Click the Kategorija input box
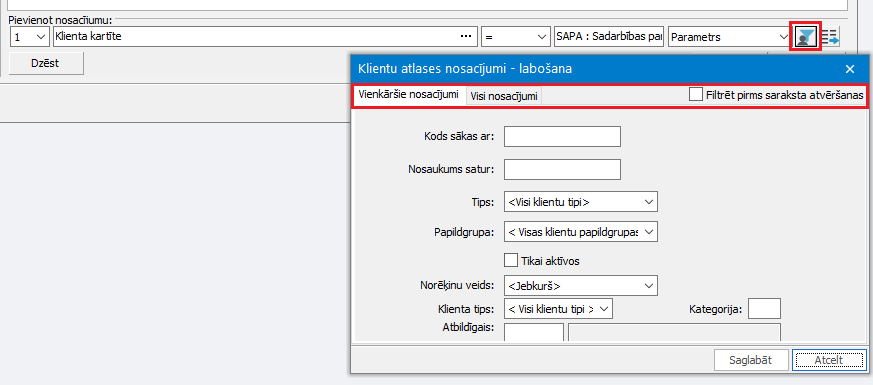 764,309
